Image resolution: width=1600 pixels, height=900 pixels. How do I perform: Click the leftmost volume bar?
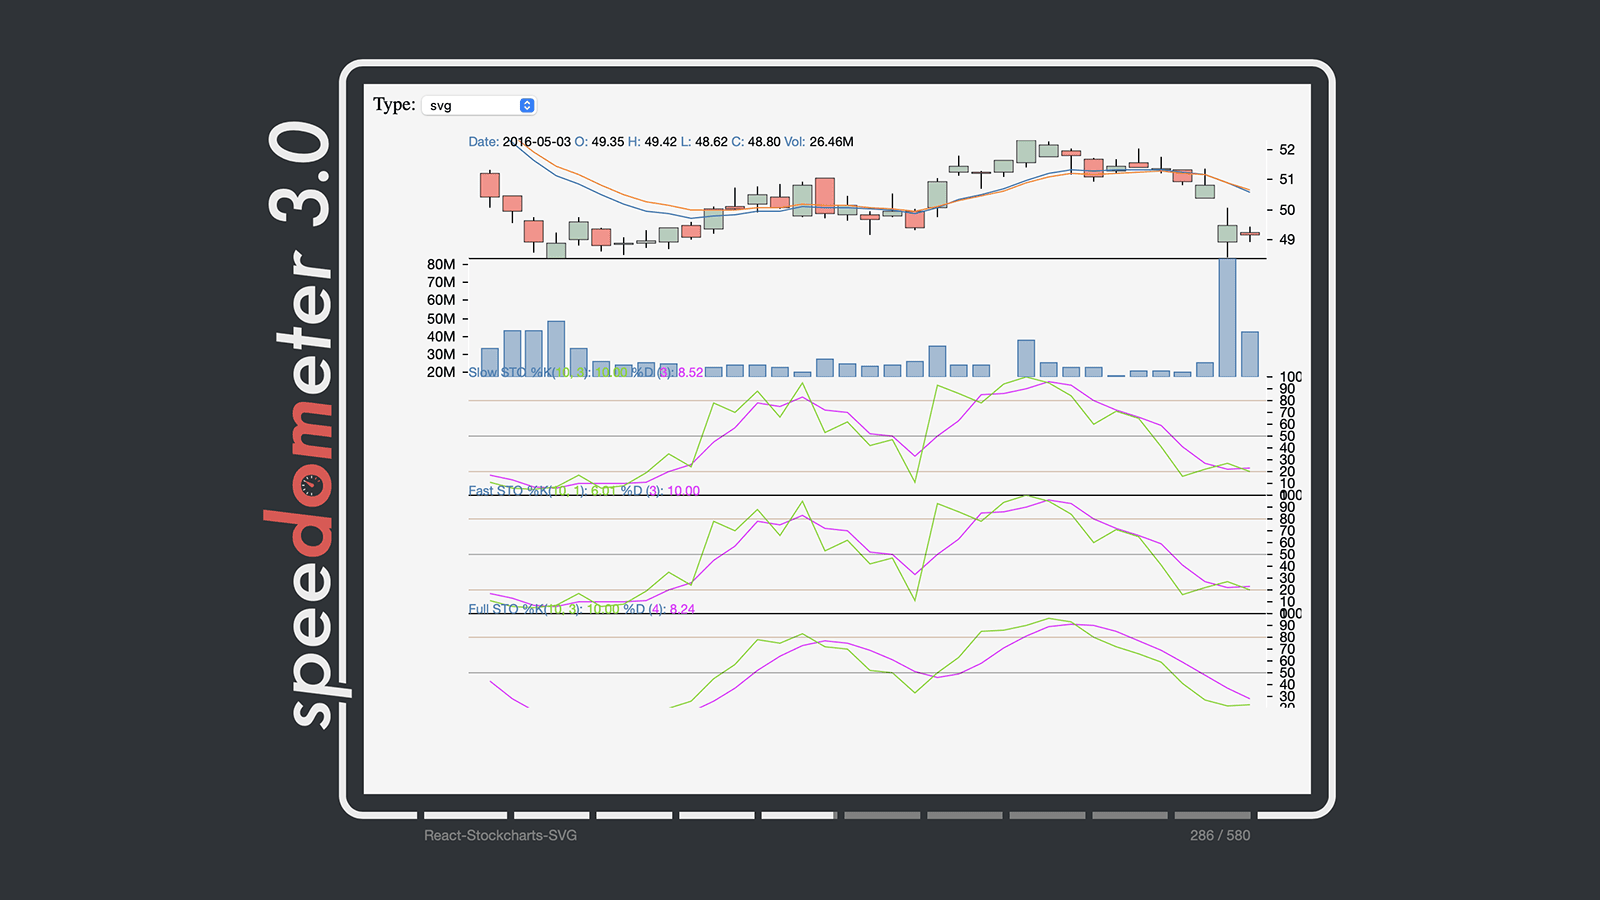point(490,362)
